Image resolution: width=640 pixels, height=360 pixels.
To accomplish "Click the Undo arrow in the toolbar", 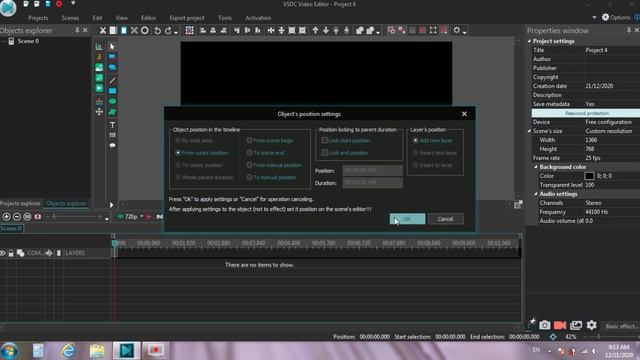I will 157,31.
